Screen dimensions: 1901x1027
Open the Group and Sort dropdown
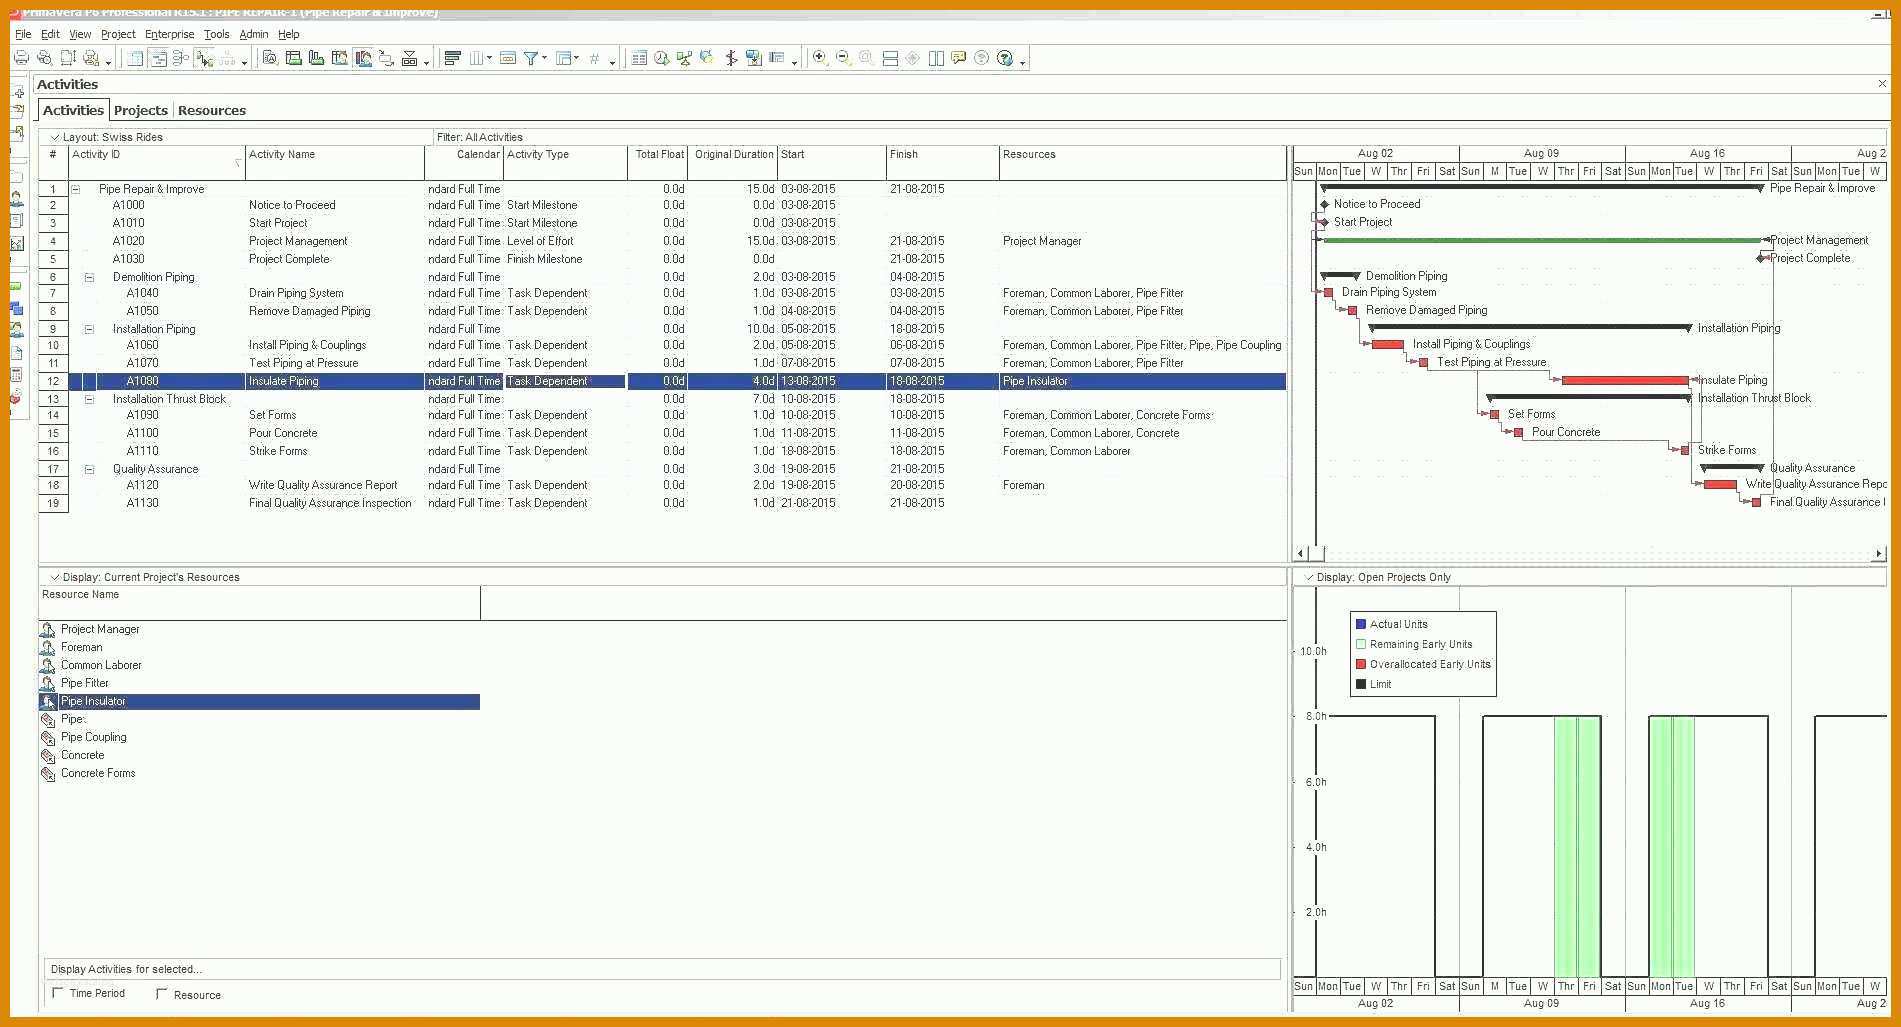click(x=577, y=59)
